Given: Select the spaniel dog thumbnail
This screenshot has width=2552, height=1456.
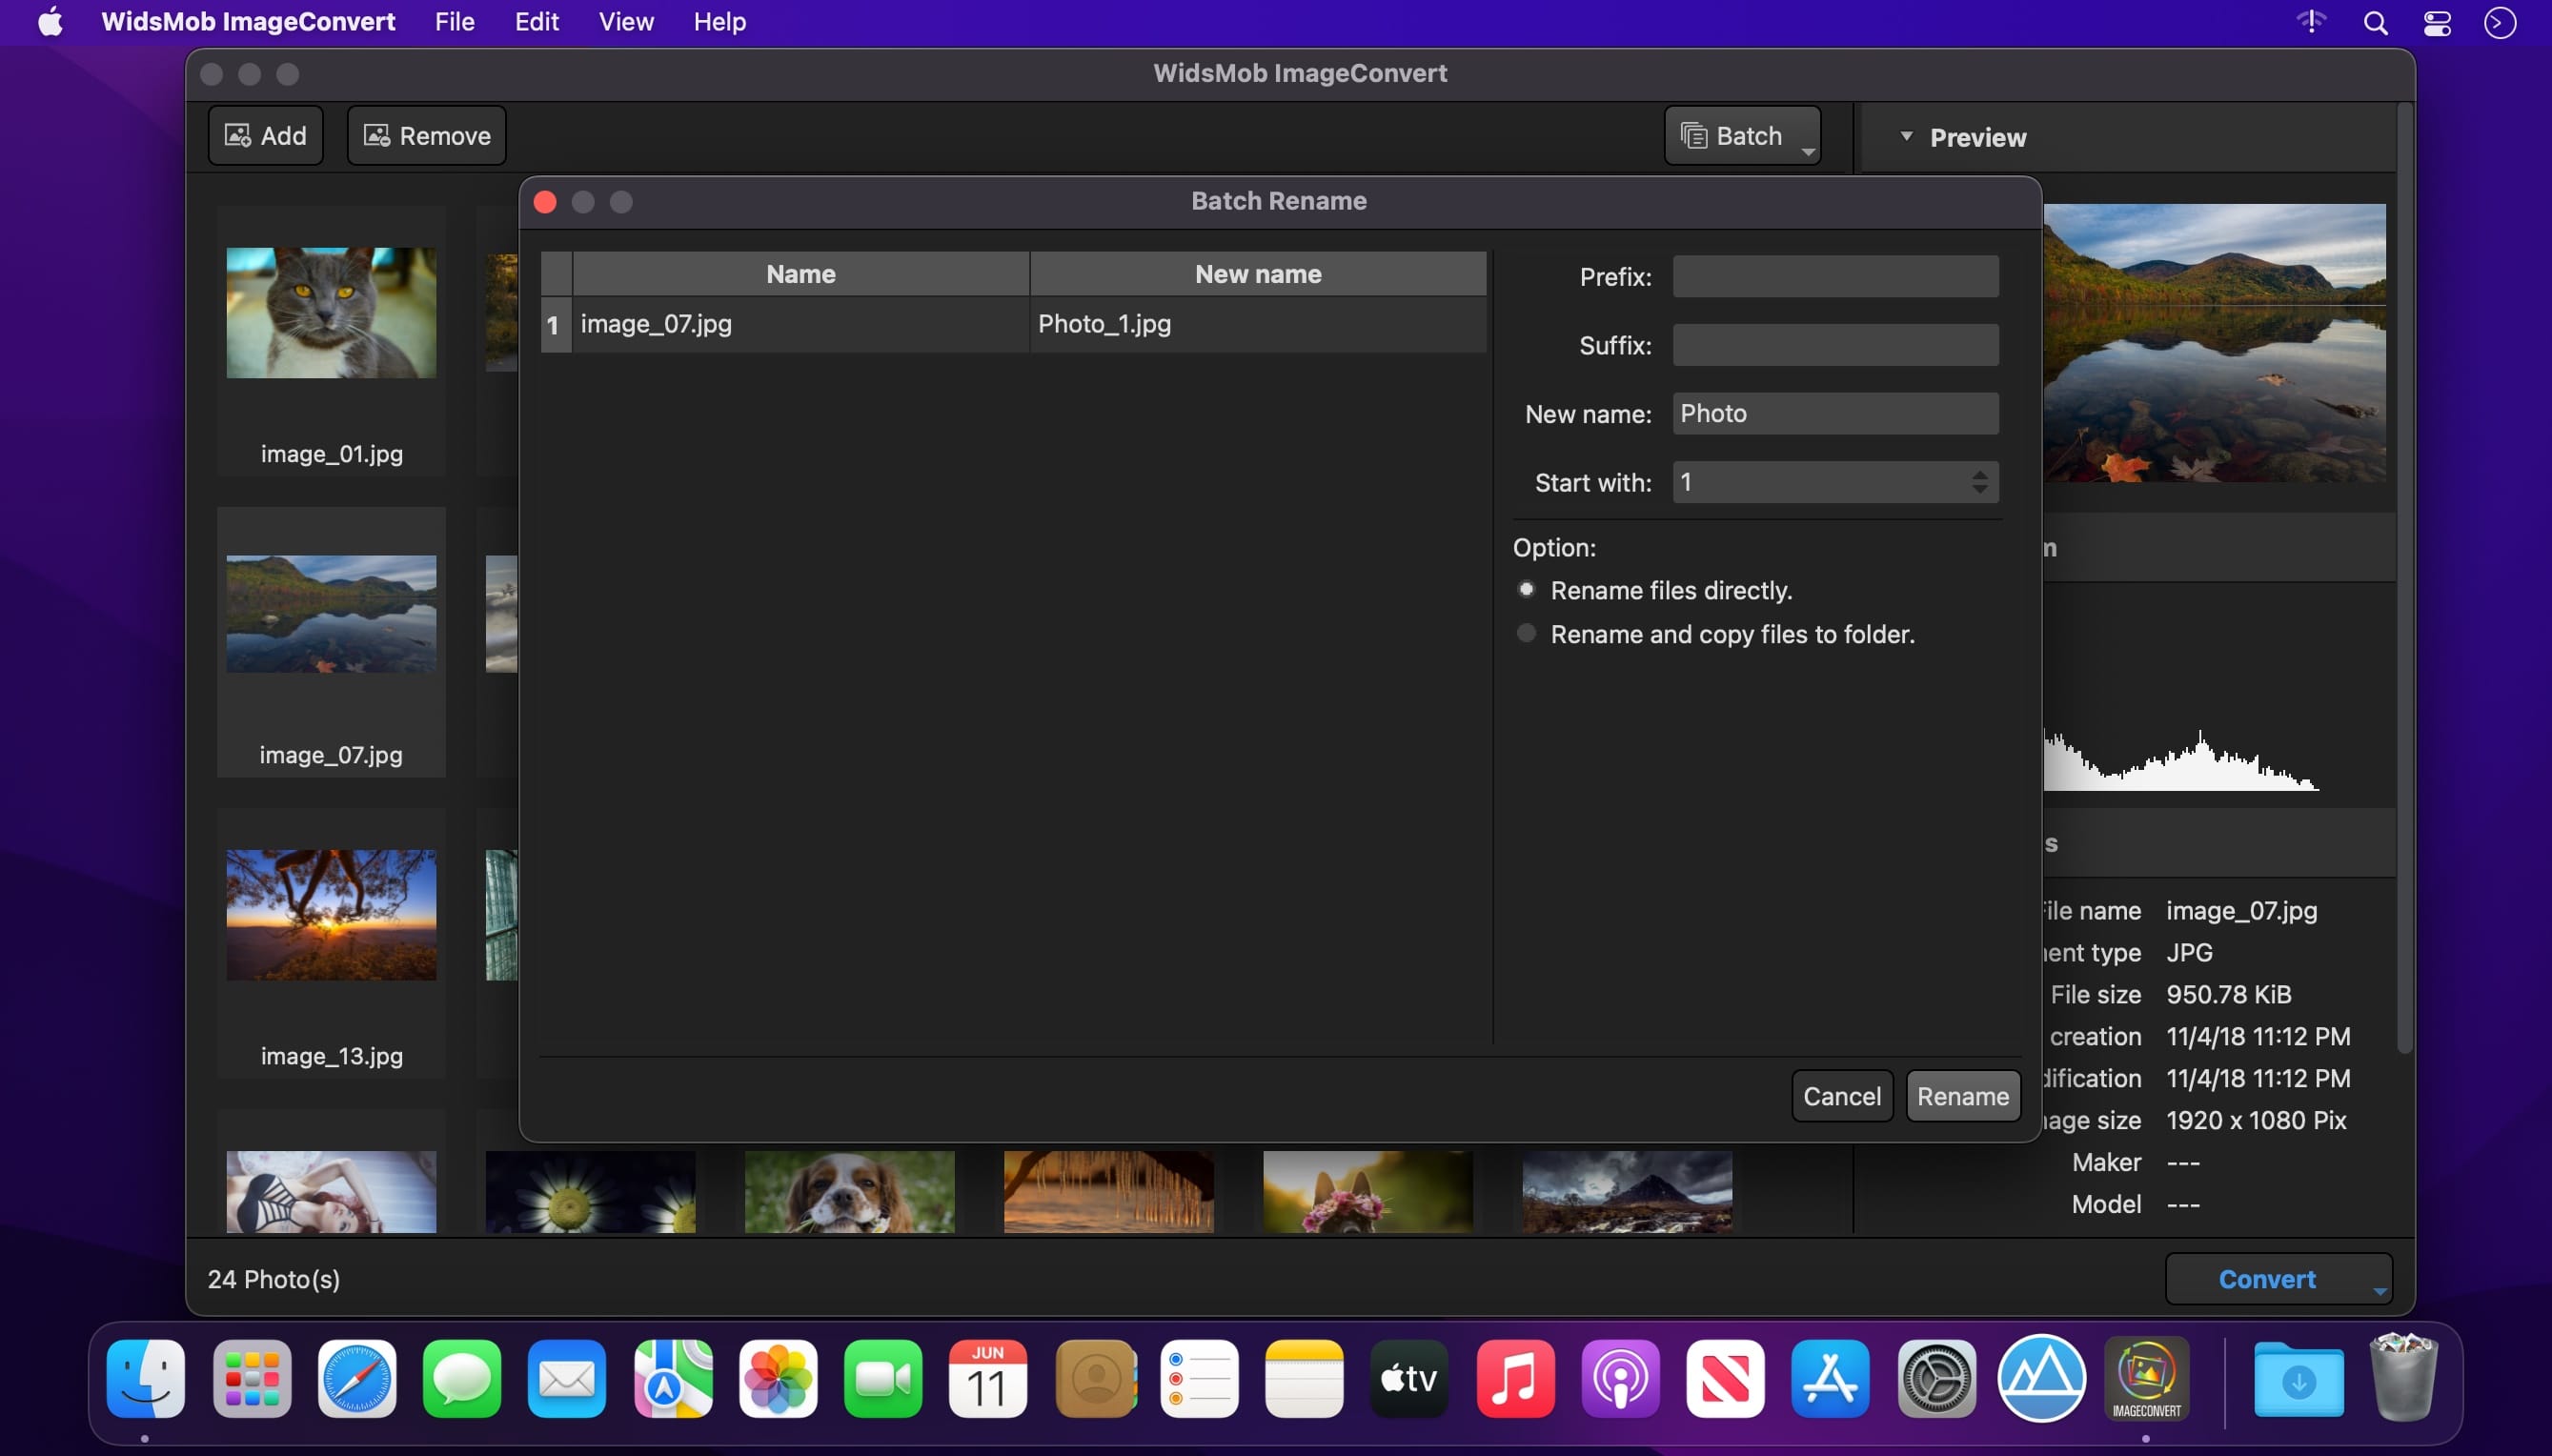Looking at the screenshot, I should (x=849, y=1191).
